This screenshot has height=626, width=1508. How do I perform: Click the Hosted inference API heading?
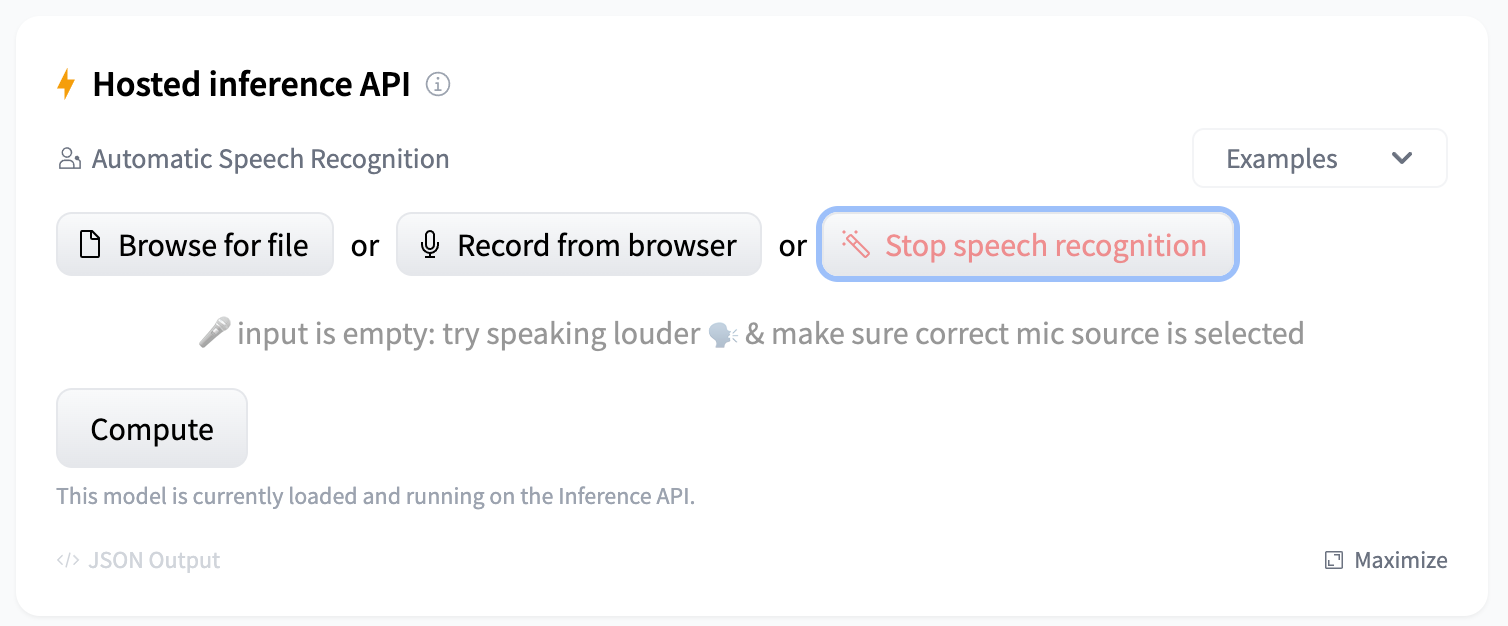point(251,84)
